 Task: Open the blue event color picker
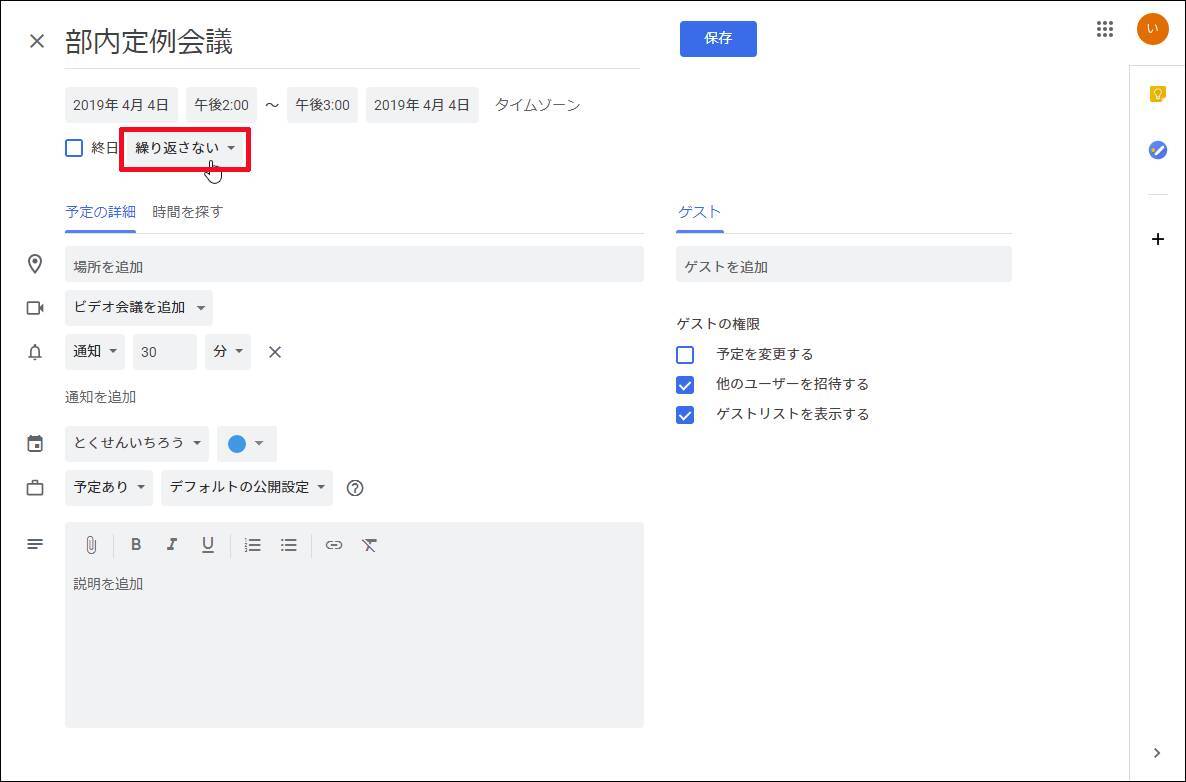[247, 444]
